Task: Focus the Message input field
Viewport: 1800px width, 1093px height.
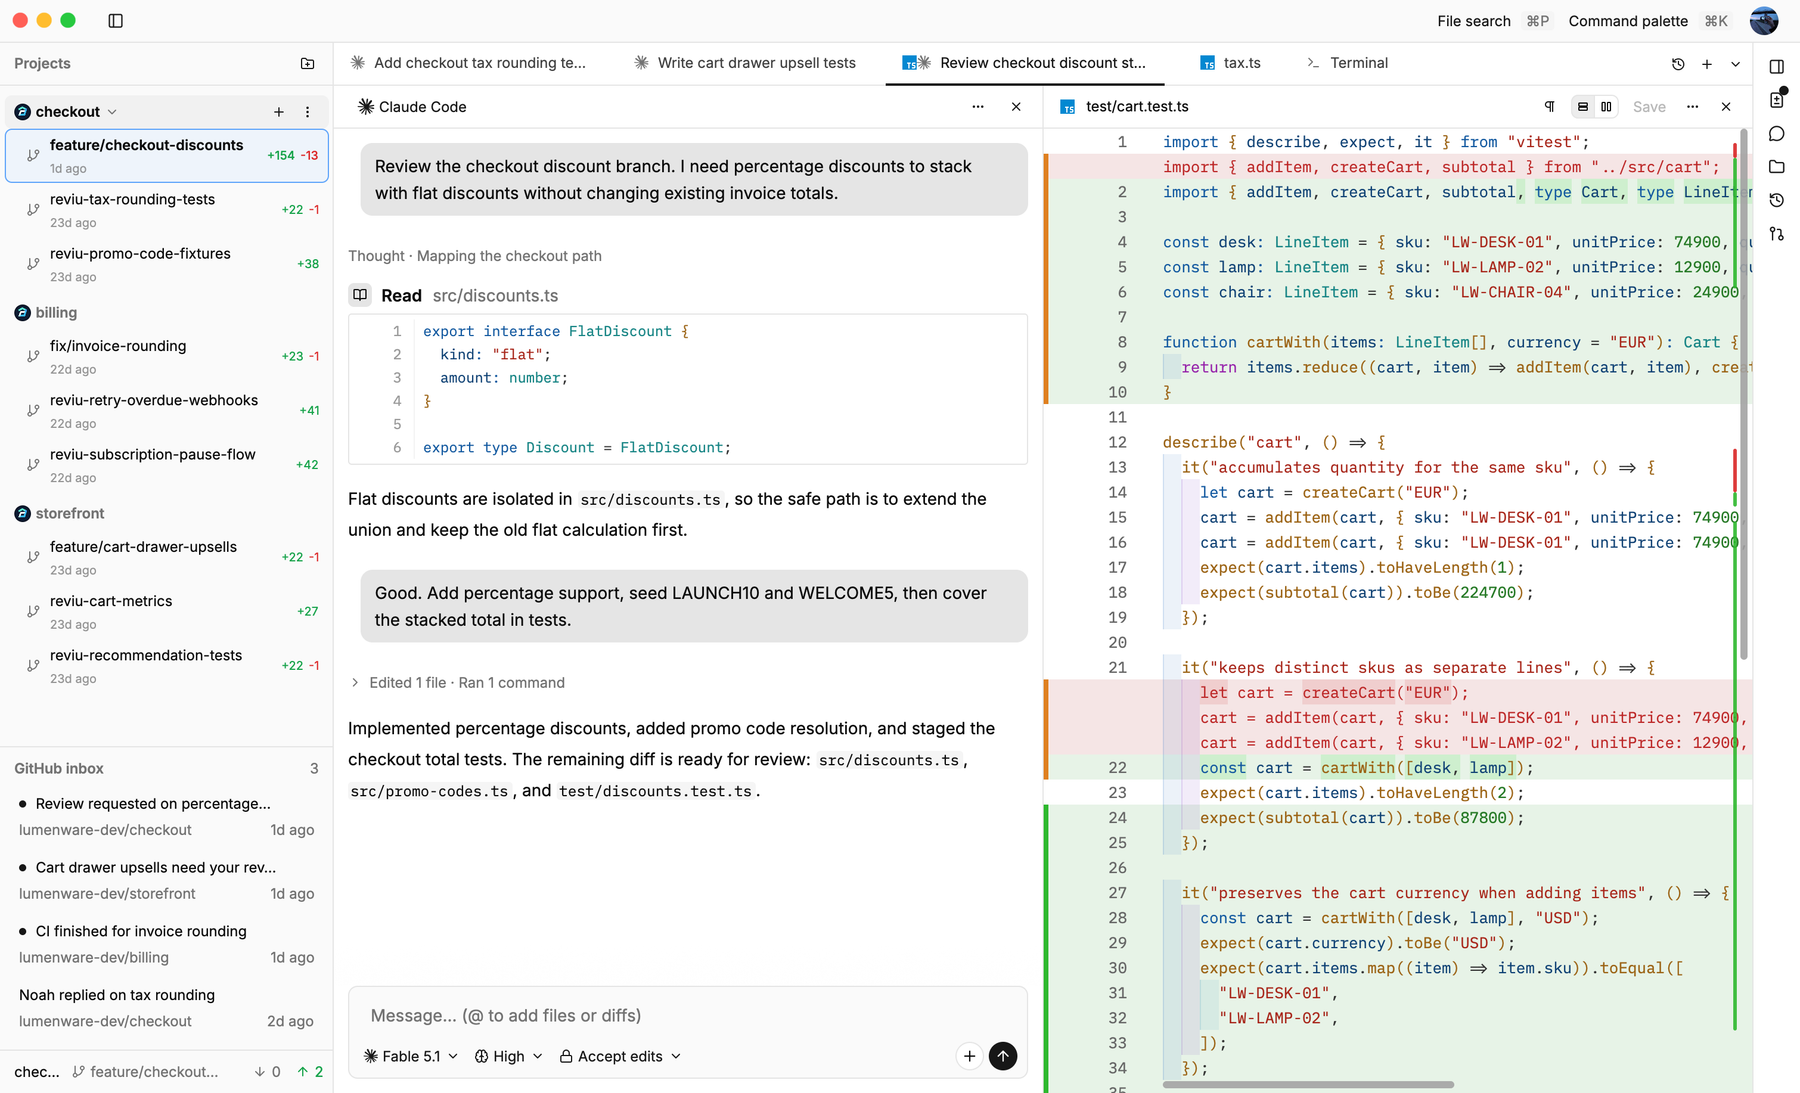Action: 688,1015
